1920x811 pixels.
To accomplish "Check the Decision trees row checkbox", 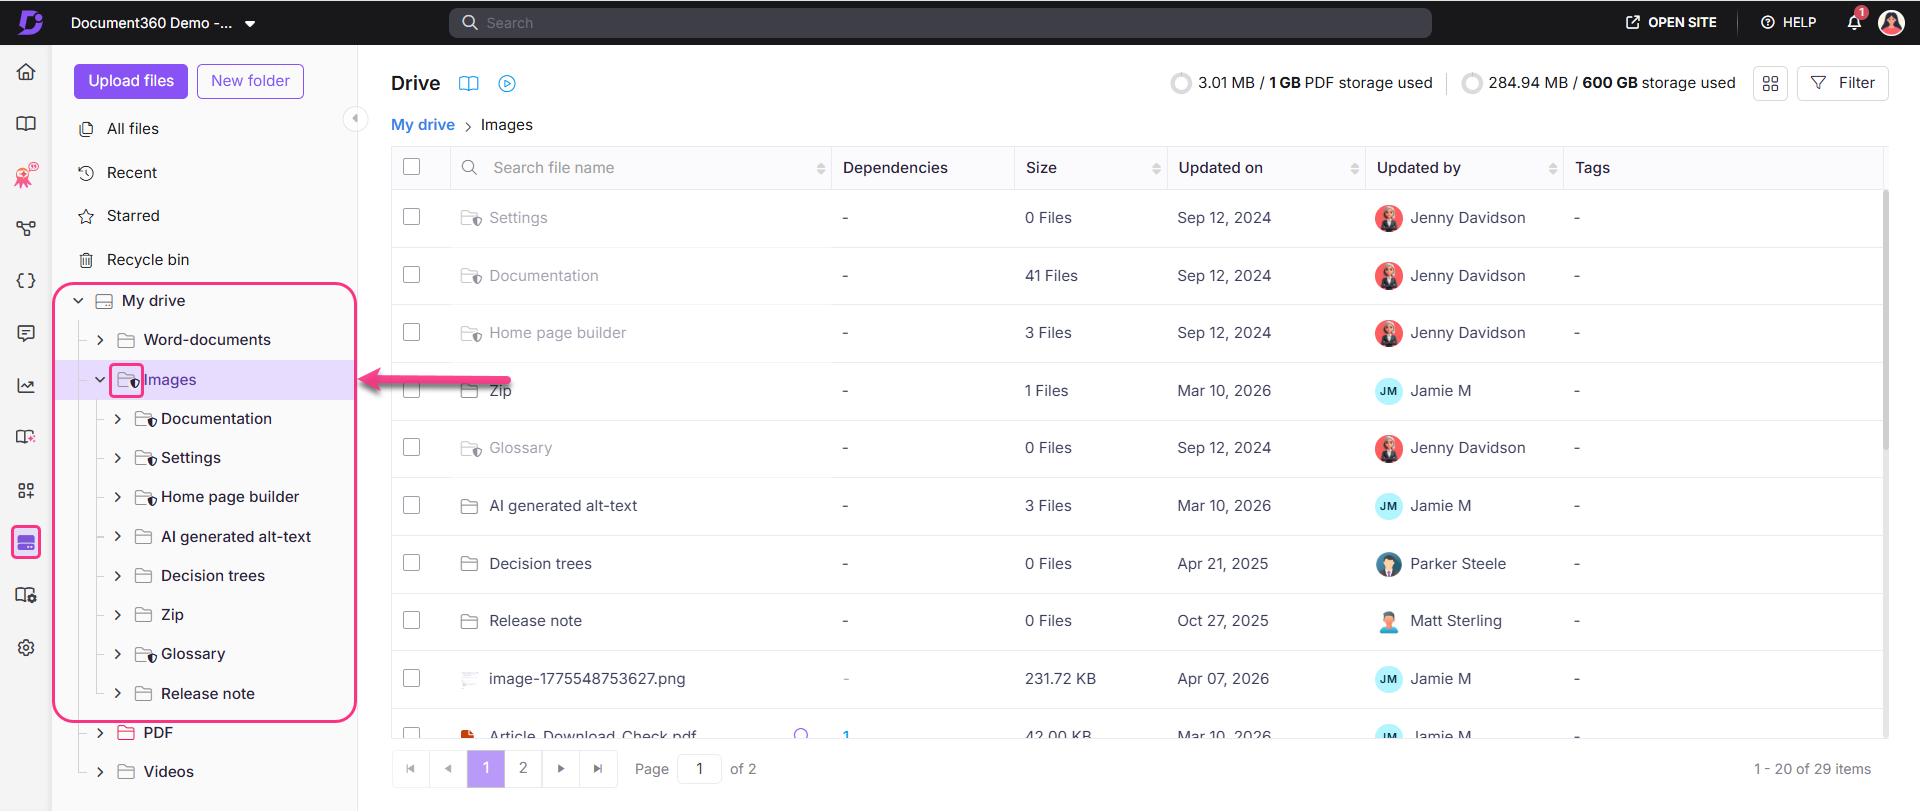I will (x=411, y=563).
